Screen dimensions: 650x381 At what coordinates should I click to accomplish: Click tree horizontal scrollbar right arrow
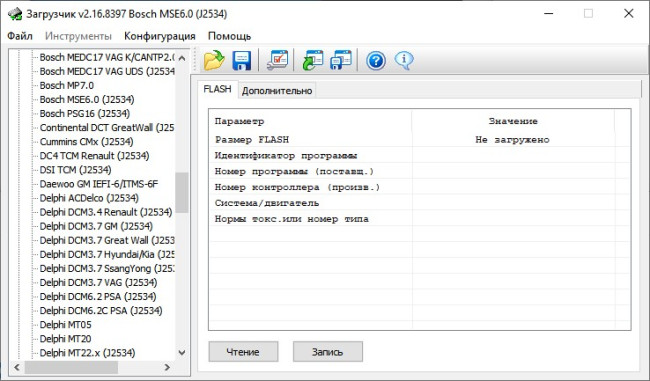coord(167,367)
